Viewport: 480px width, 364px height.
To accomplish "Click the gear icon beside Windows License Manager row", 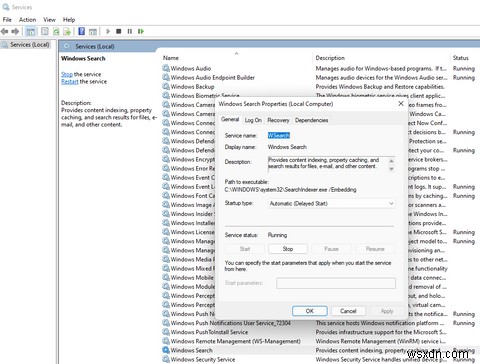I will click(x=166, y=232).
